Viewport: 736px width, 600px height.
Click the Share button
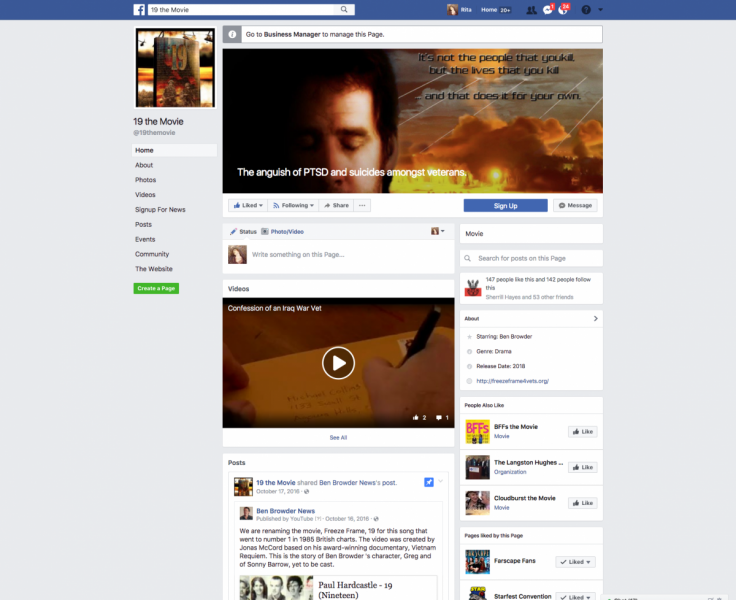point(336,206)
